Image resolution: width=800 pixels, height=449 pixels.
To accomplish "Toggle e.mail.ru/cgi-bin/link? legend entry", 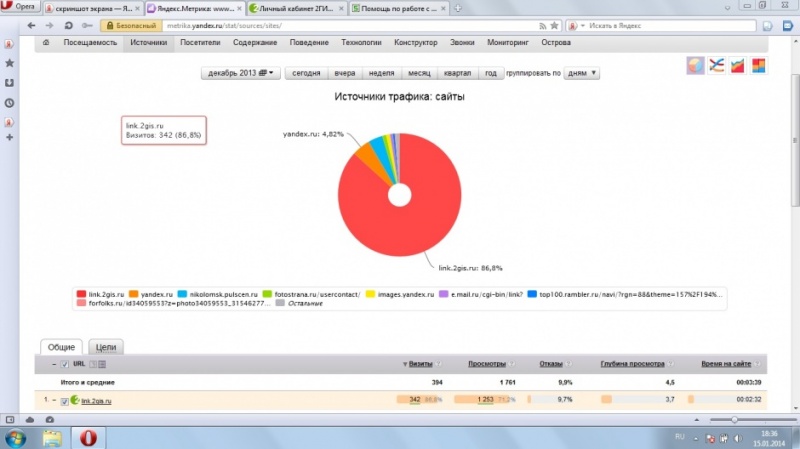I will click(x=481, y=294).
